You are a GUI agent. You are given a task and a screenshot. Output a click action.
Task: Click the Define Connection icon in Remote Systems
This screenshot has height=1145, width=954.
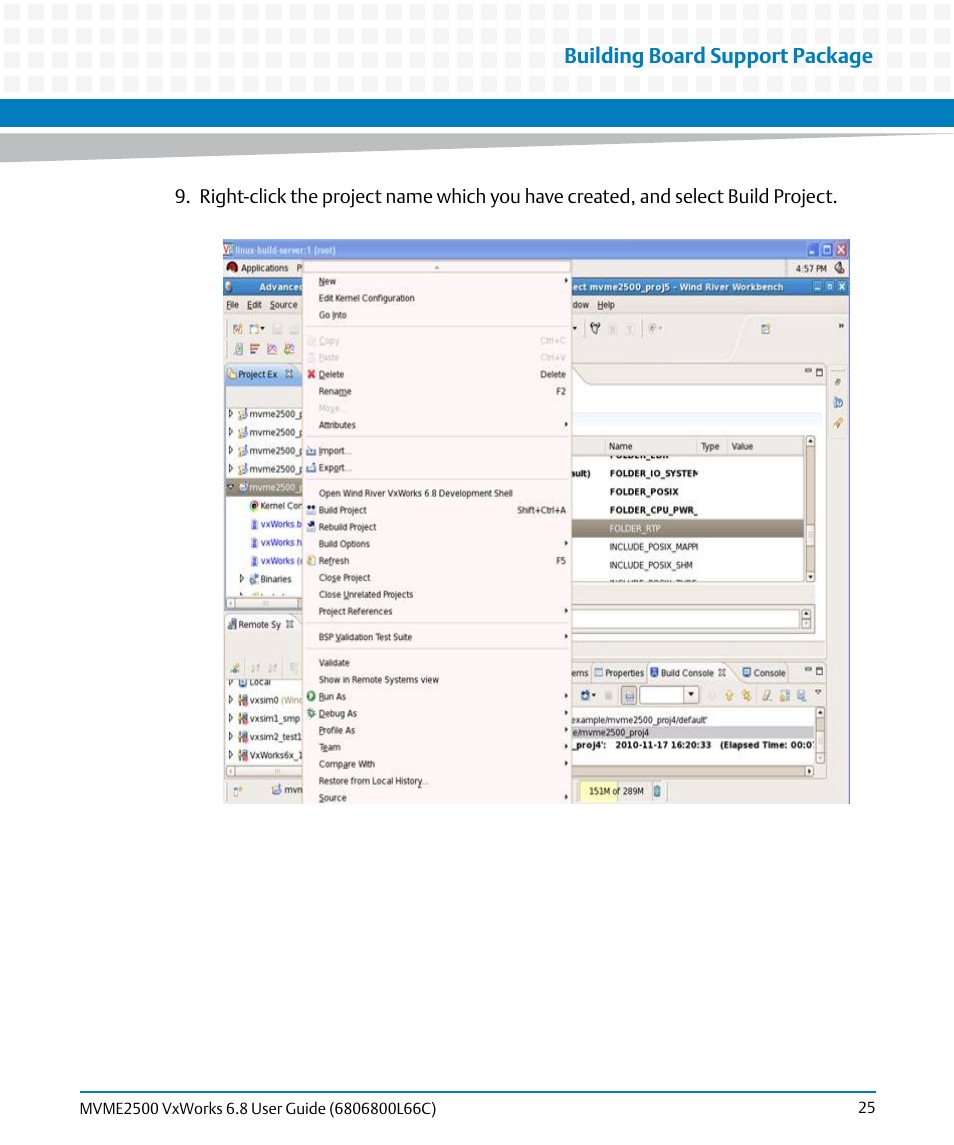point(234,667)
